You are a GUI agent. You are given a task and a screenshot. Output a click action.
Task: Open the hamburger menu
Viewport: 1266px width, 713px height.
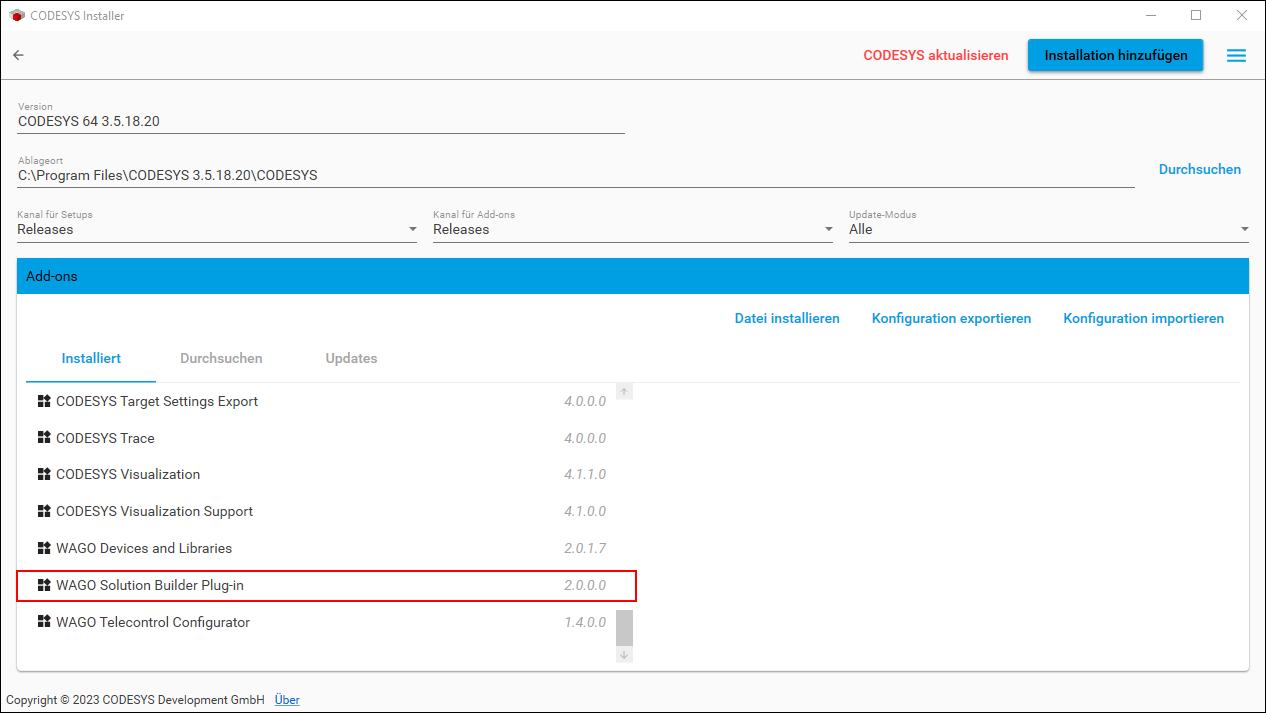[x=1236, y=56]
